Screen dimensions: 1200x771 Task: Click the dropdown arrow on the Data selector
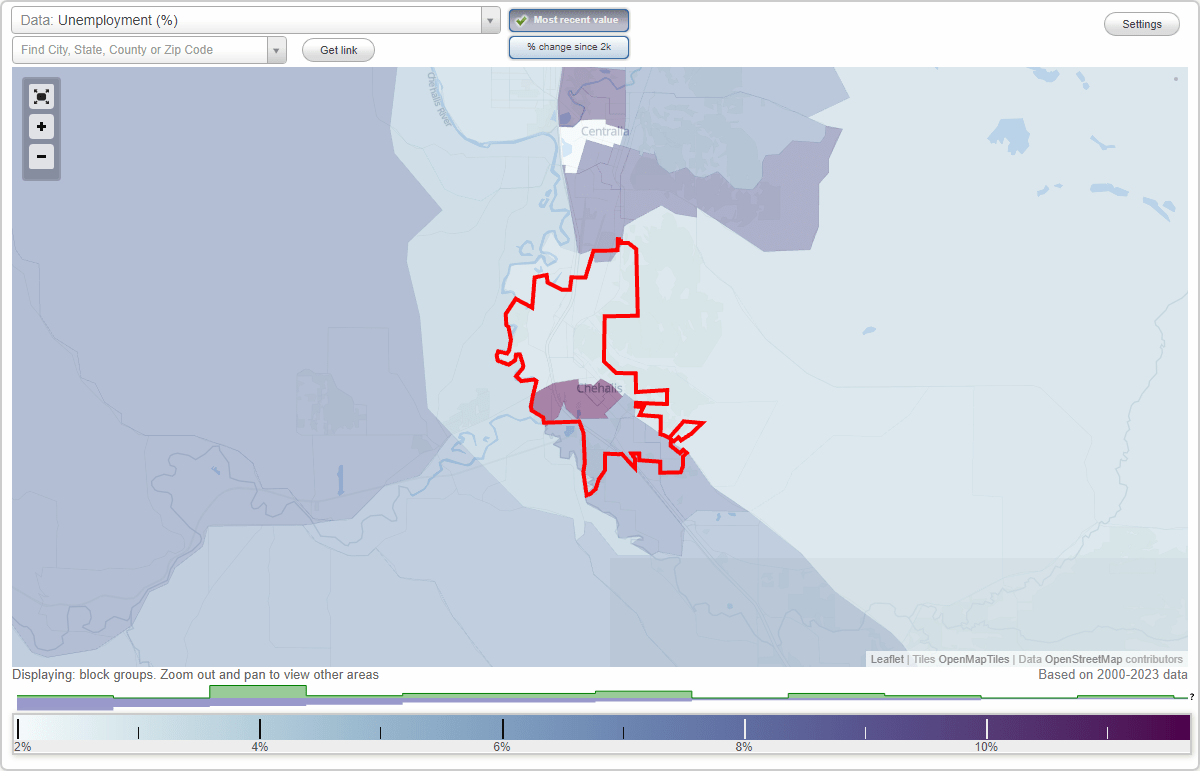click(489, 20)
